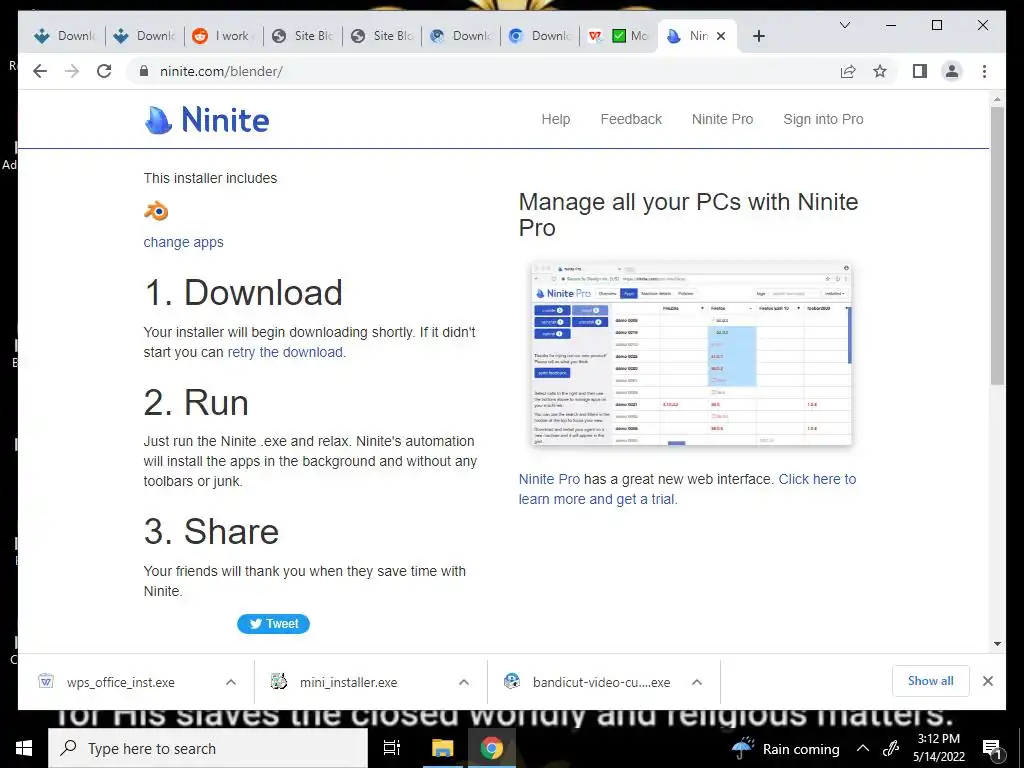Click Sign into Pro
The width and height of the screenshot is (1024, 768).
(x=823, y=119)
